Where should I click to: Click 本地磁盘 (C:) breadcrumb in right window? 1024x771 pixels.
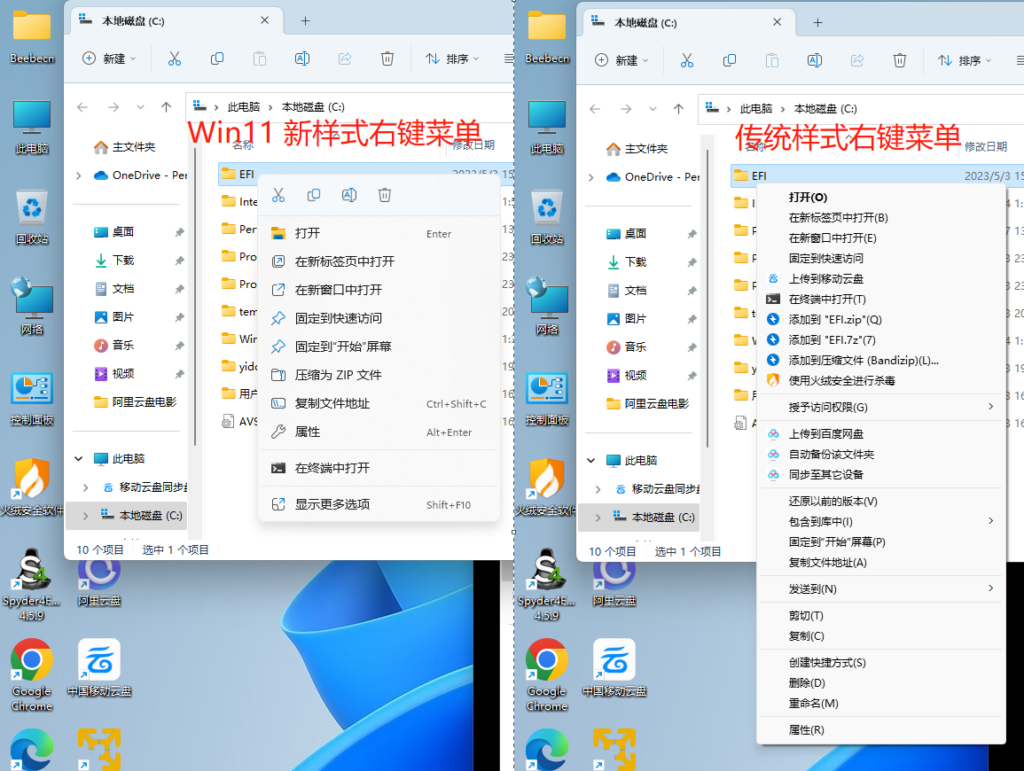(825, 109)
